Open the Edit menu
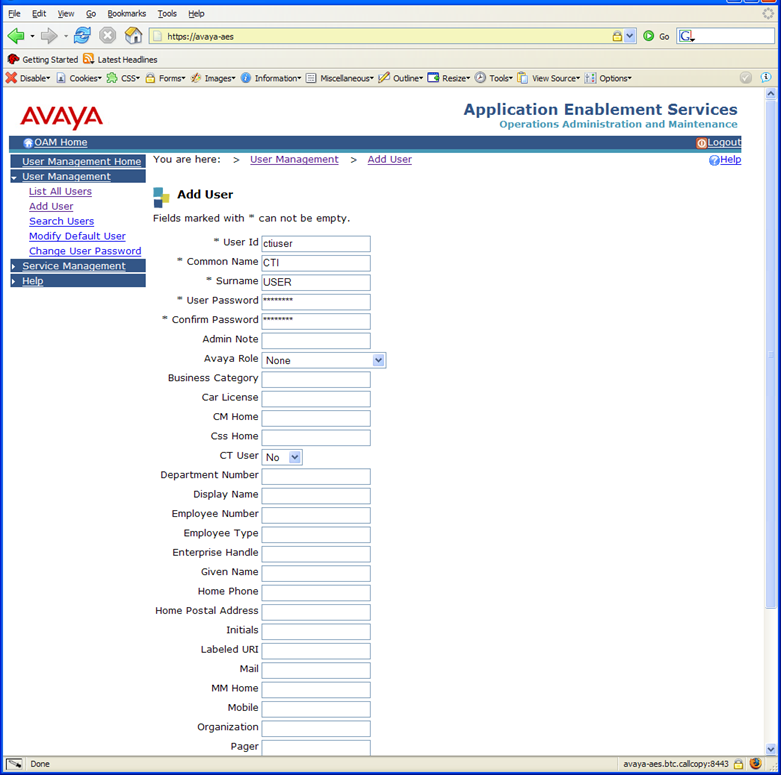The height and width of the screenshot is (775, 781). [x=39, y=13]
